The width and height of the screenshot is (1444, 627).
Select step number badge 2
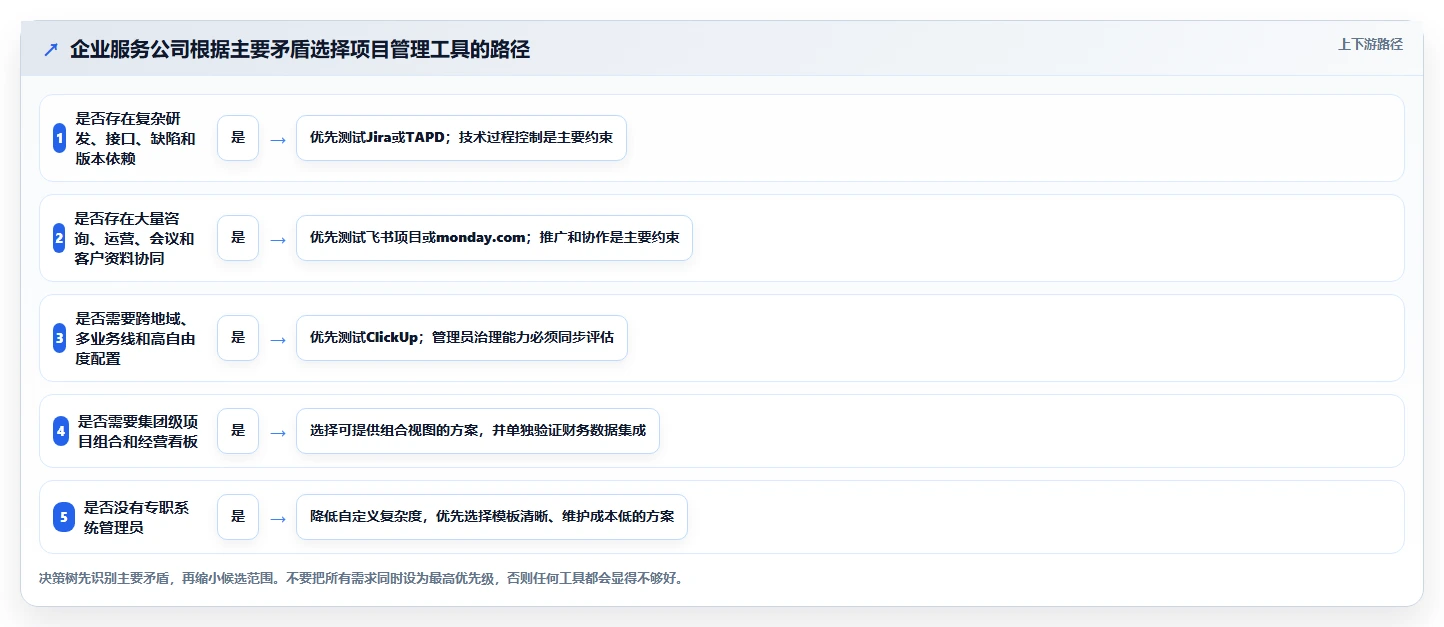[x=59, y=238]
